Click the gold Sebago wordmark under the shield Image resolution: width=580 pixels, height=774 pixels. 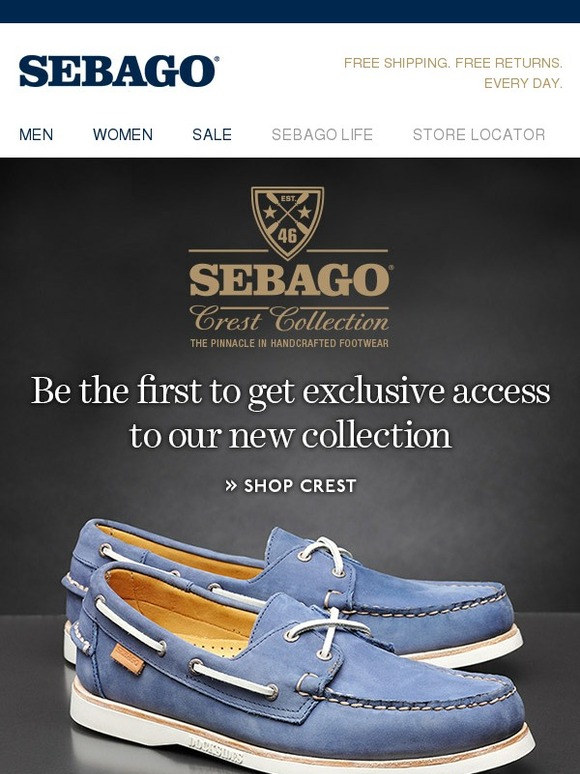291,280
